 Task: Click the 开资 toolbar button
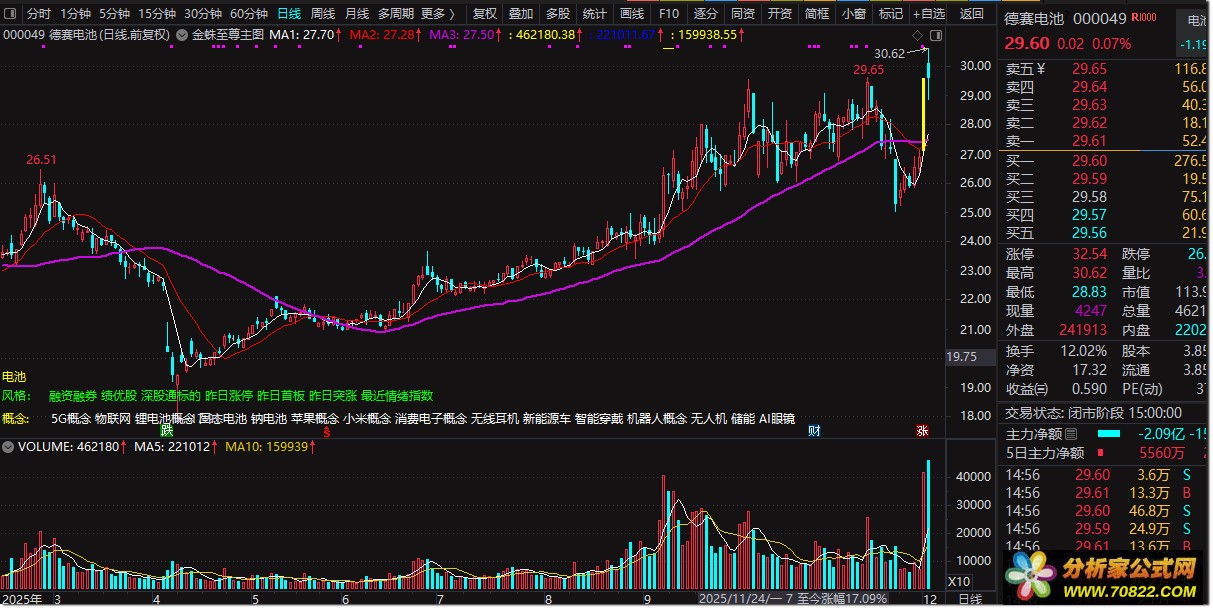point(780,14)
